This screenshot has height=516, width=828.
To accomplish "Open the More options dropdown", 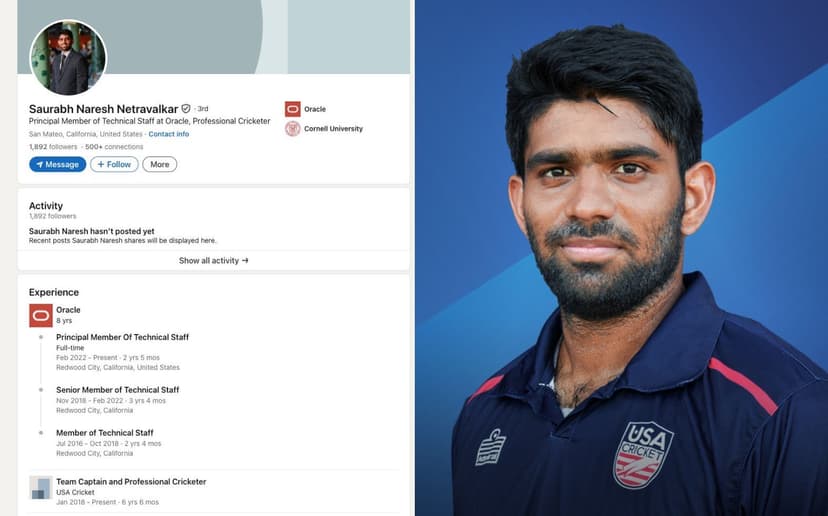I will pyautogui.click(x=159, y=164).
